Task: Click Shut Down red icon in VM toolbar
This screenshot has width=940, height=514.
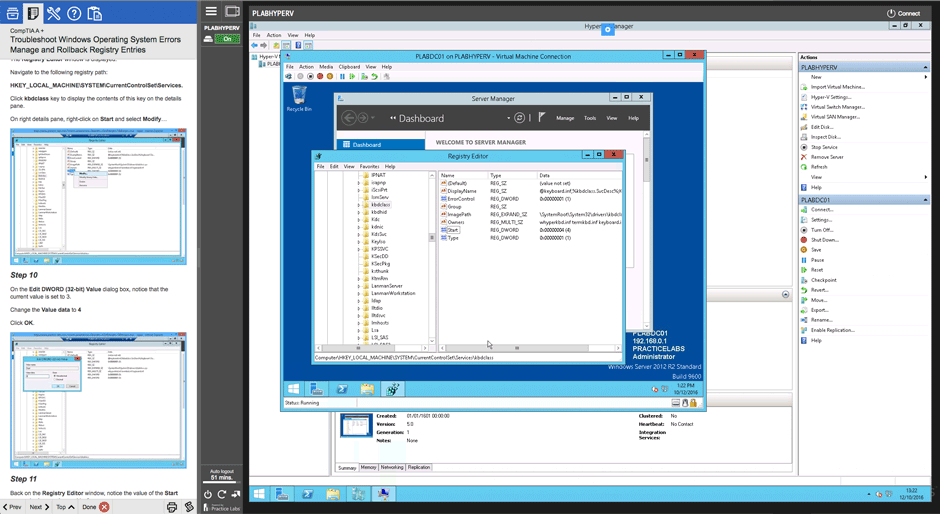Action: 320,76
